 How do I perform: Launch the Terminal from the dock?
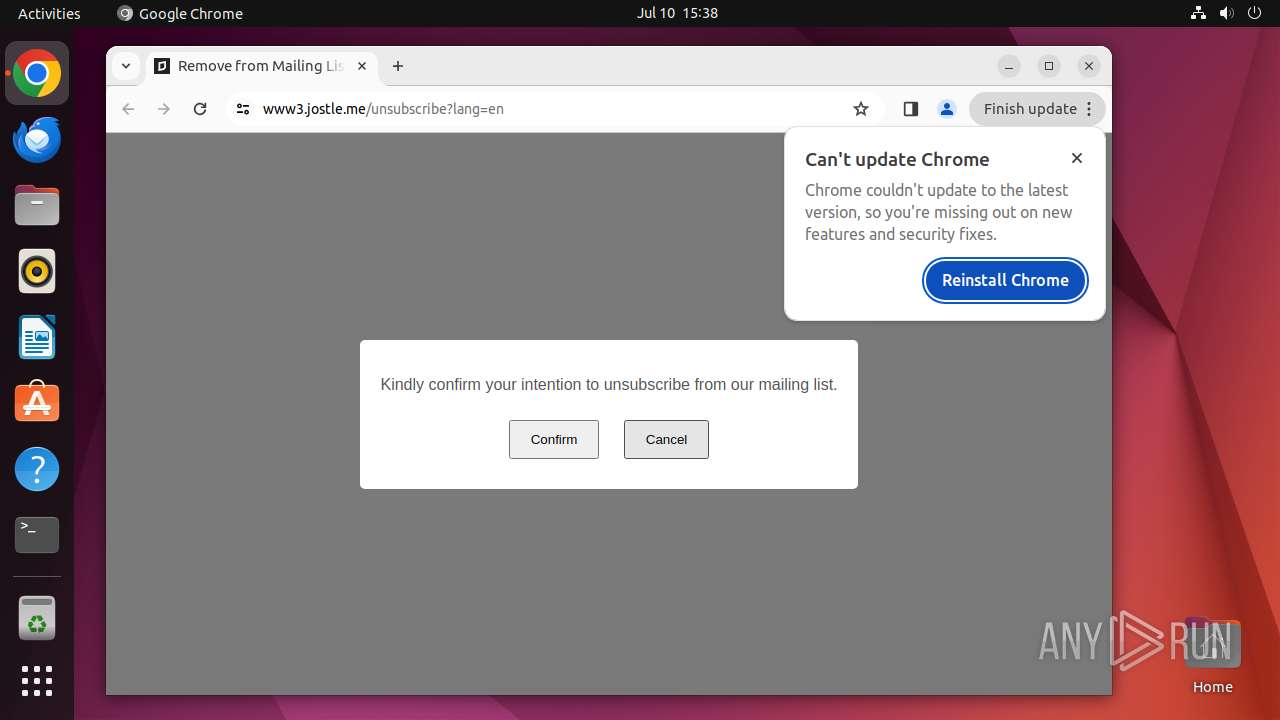coord(37,535)
